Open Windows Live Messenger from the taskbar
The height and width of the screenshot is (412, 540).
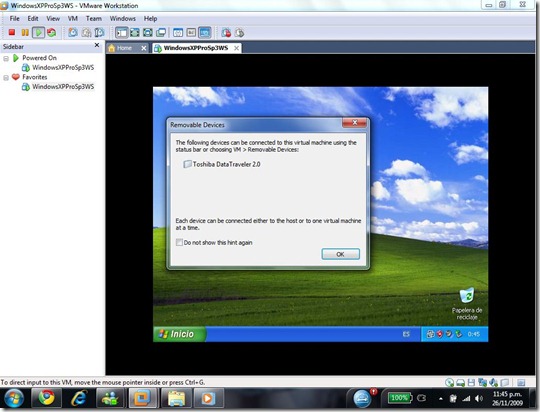[110, 399]
